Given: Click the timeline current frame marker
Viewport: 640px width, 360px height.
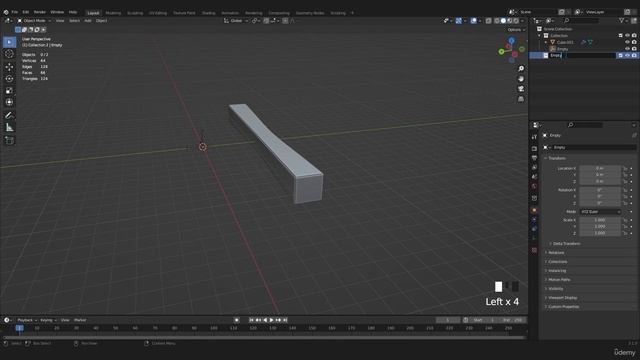Looking at the screenshot, I should (19, 328).
